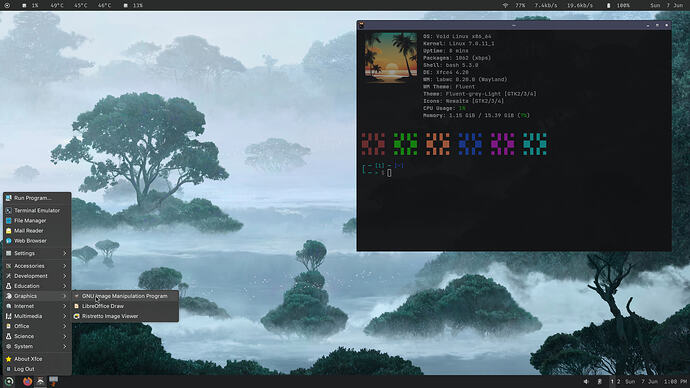Click the circular icon at top-left panel

click(x=7, y=6)
